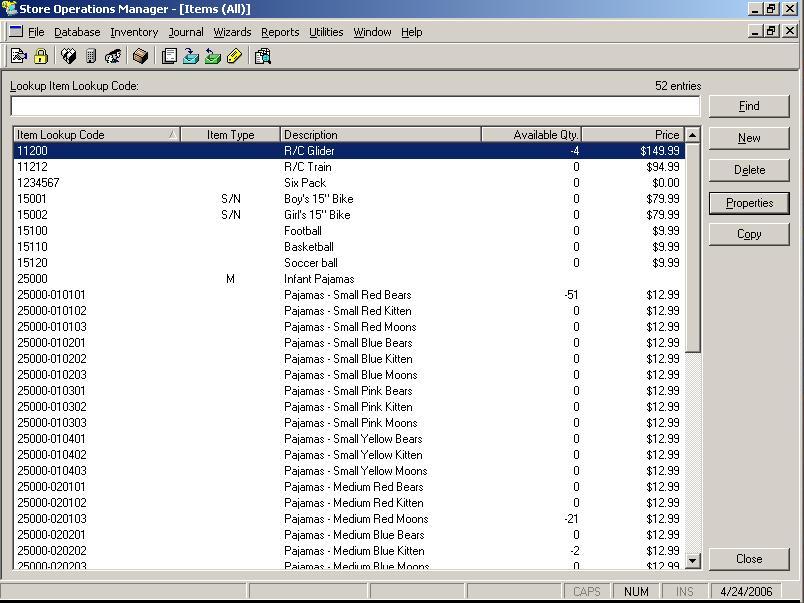Click the brown package box toolbar icon
Viewport: 804px width, 603px height.
point(141,57)
